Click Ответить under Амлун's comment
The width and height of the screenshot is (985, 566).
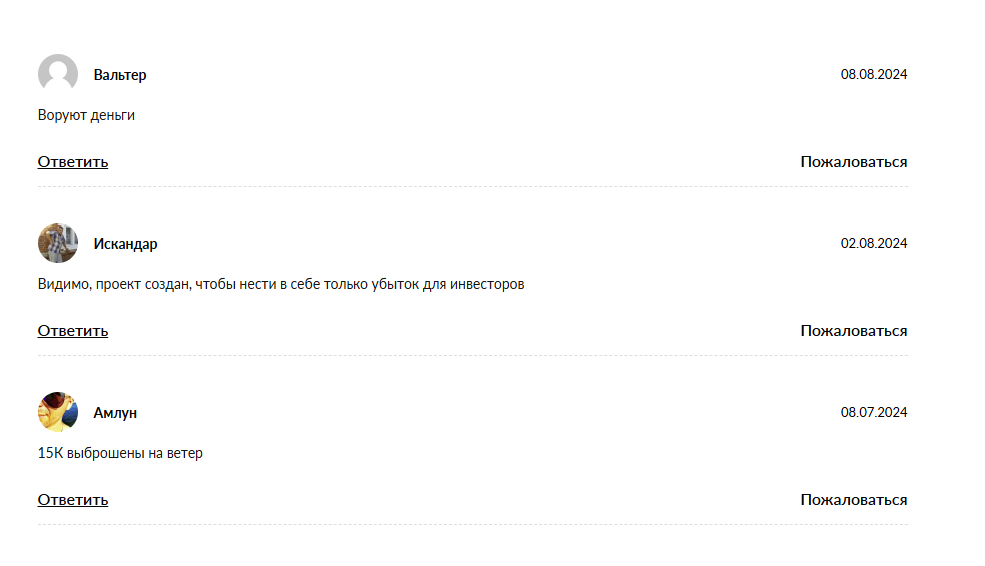point(73,500)
